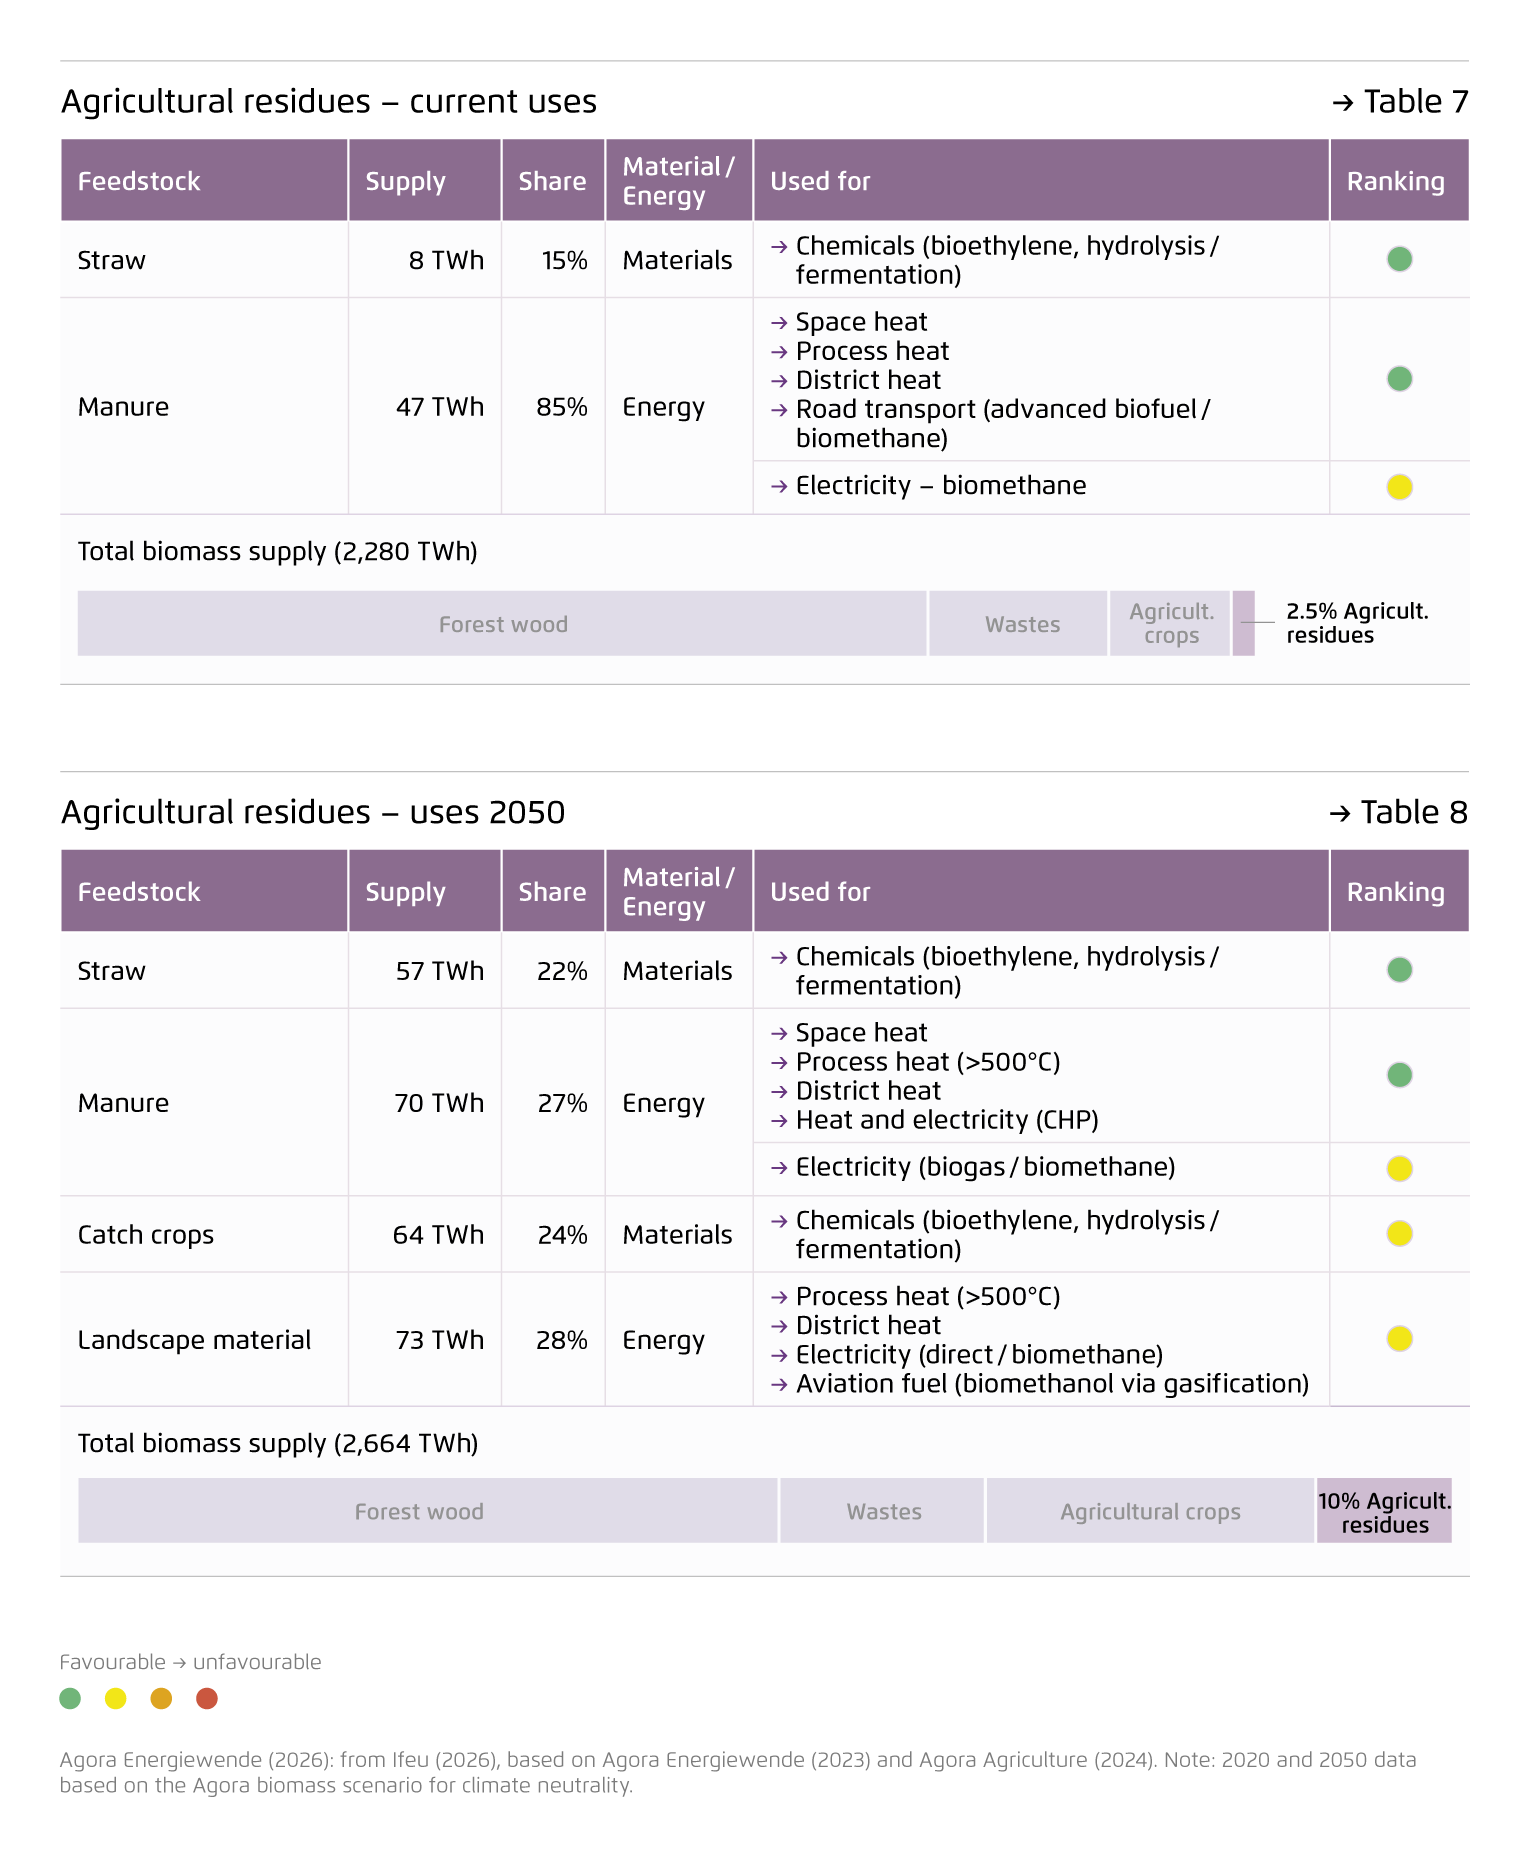Image resolution: width=1530 pixels, height=1854 pixels.
Task: Select the yellow ranking dot in the Catch crops row
Action: tap(1399, 1233)
